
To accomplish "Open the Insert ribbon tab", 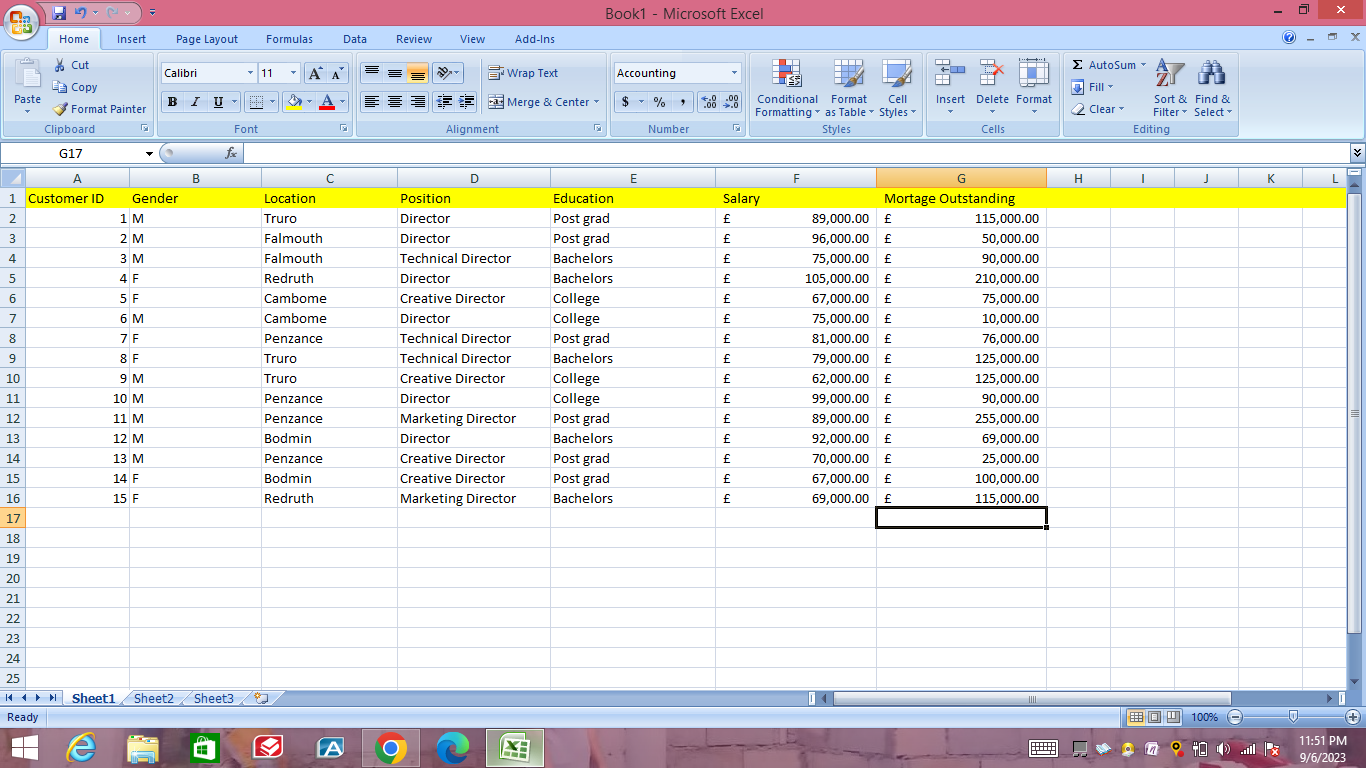I will [131, 39].
